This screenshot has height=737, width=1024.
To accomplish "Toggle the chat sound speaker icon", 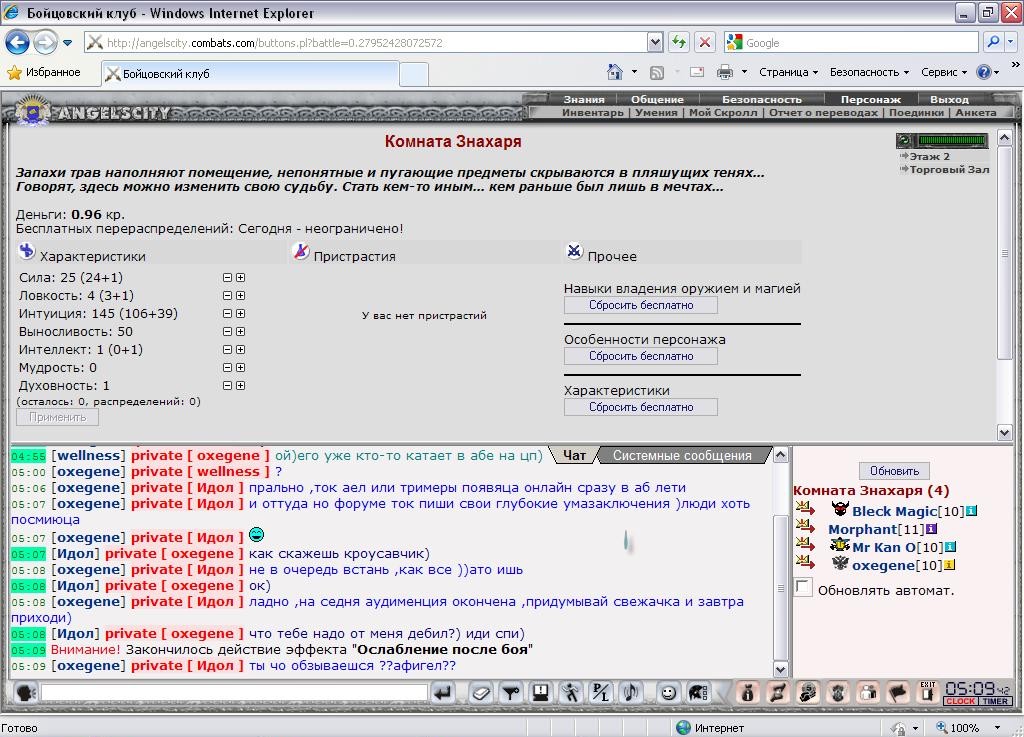I will pos(631,693).
